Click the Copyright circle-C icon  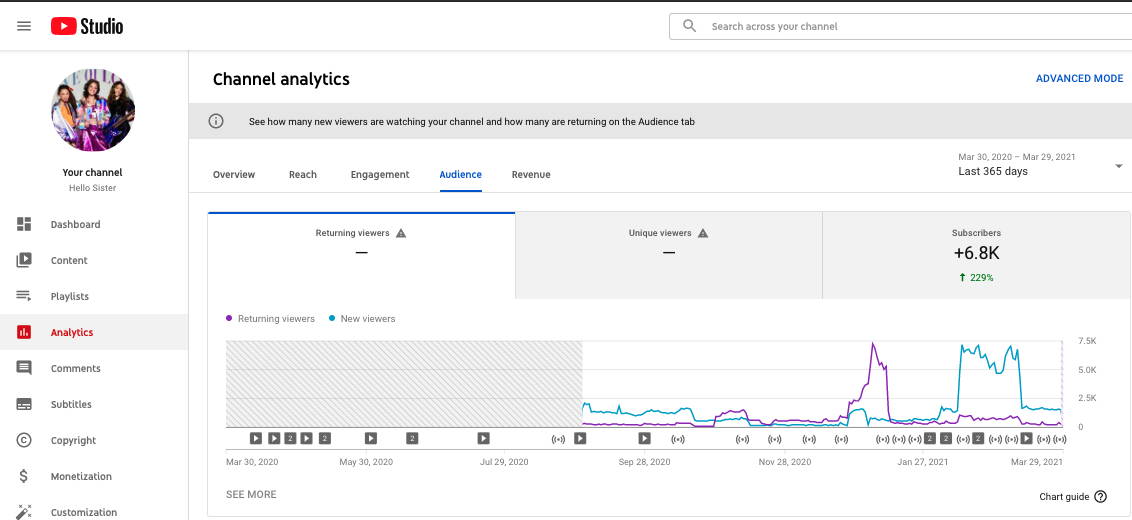[x=24, y=441]
